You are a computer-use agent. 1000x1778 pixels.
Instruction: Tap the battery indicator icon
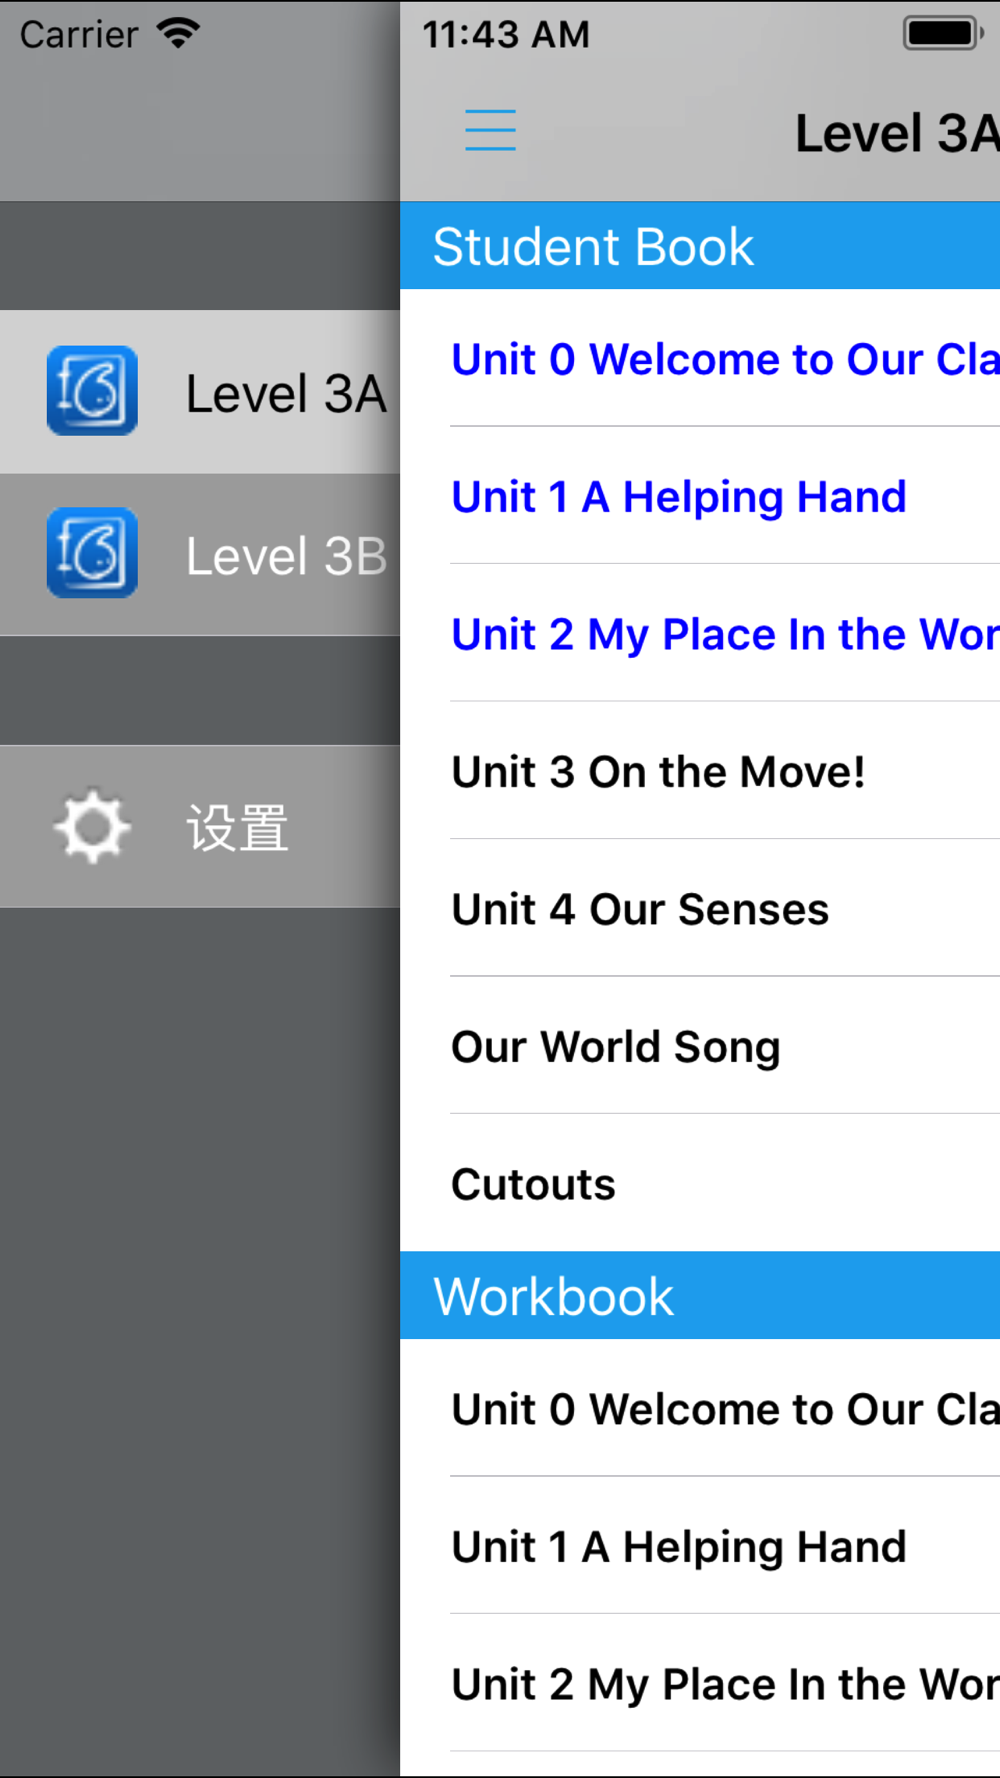click(942, 34)
